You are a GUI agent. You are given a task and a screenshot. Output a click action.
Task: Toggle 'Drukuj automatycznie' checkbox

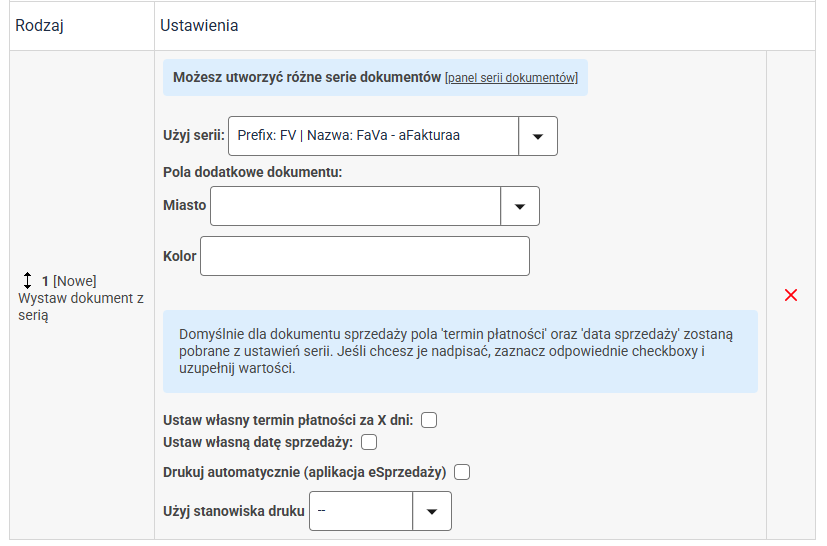click(x=462, y=472)
